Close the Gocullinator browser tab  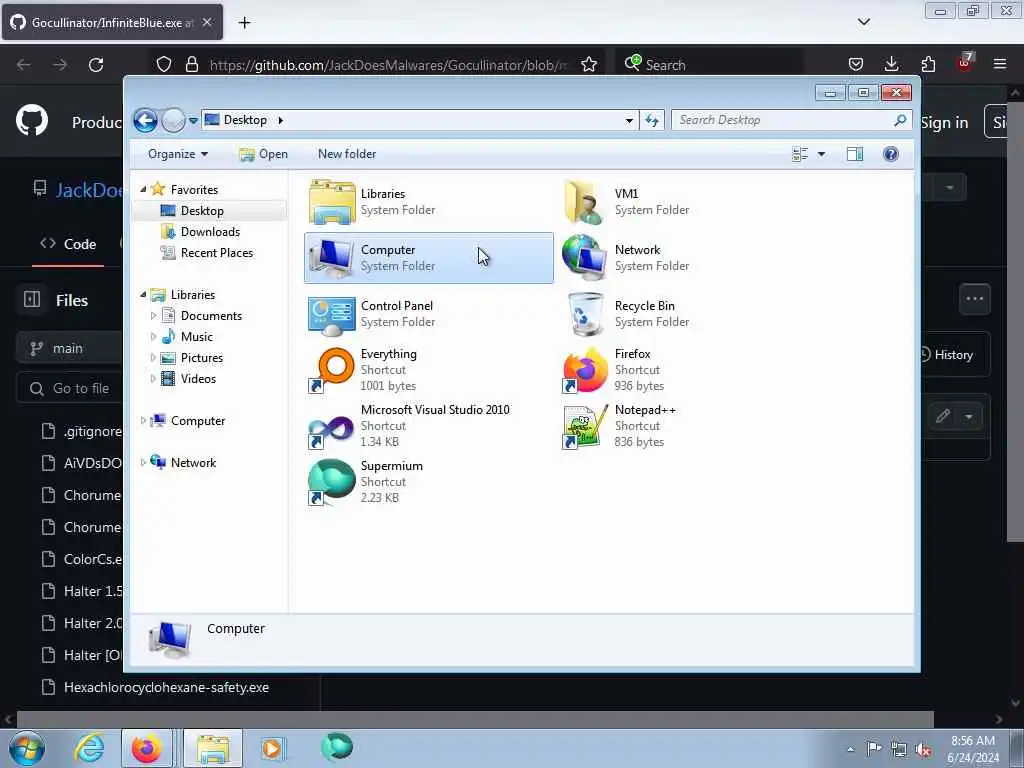pos(206,22)
